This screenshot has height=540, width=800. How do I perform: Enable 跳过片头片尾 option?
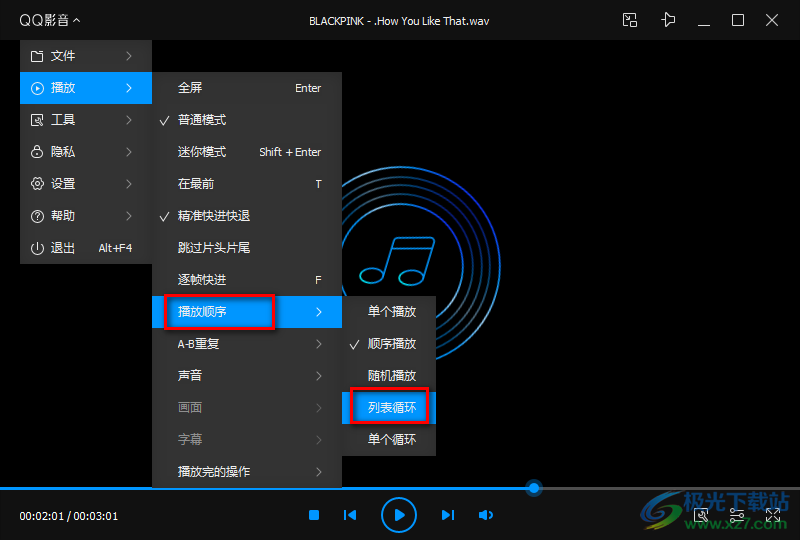tap(247, 248)
